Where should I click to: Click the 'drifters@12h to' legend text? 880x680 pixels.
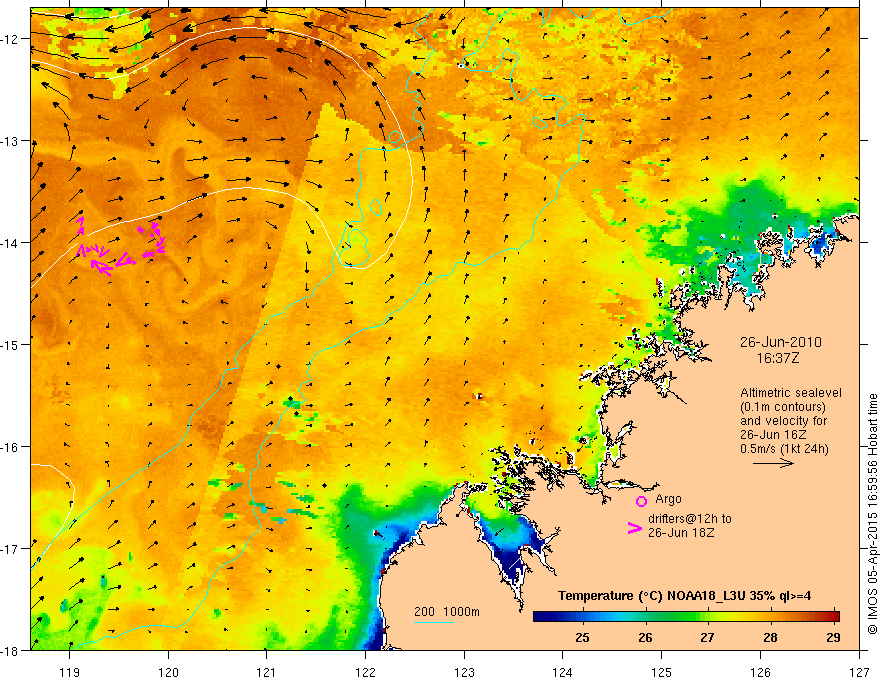(690, 518)
